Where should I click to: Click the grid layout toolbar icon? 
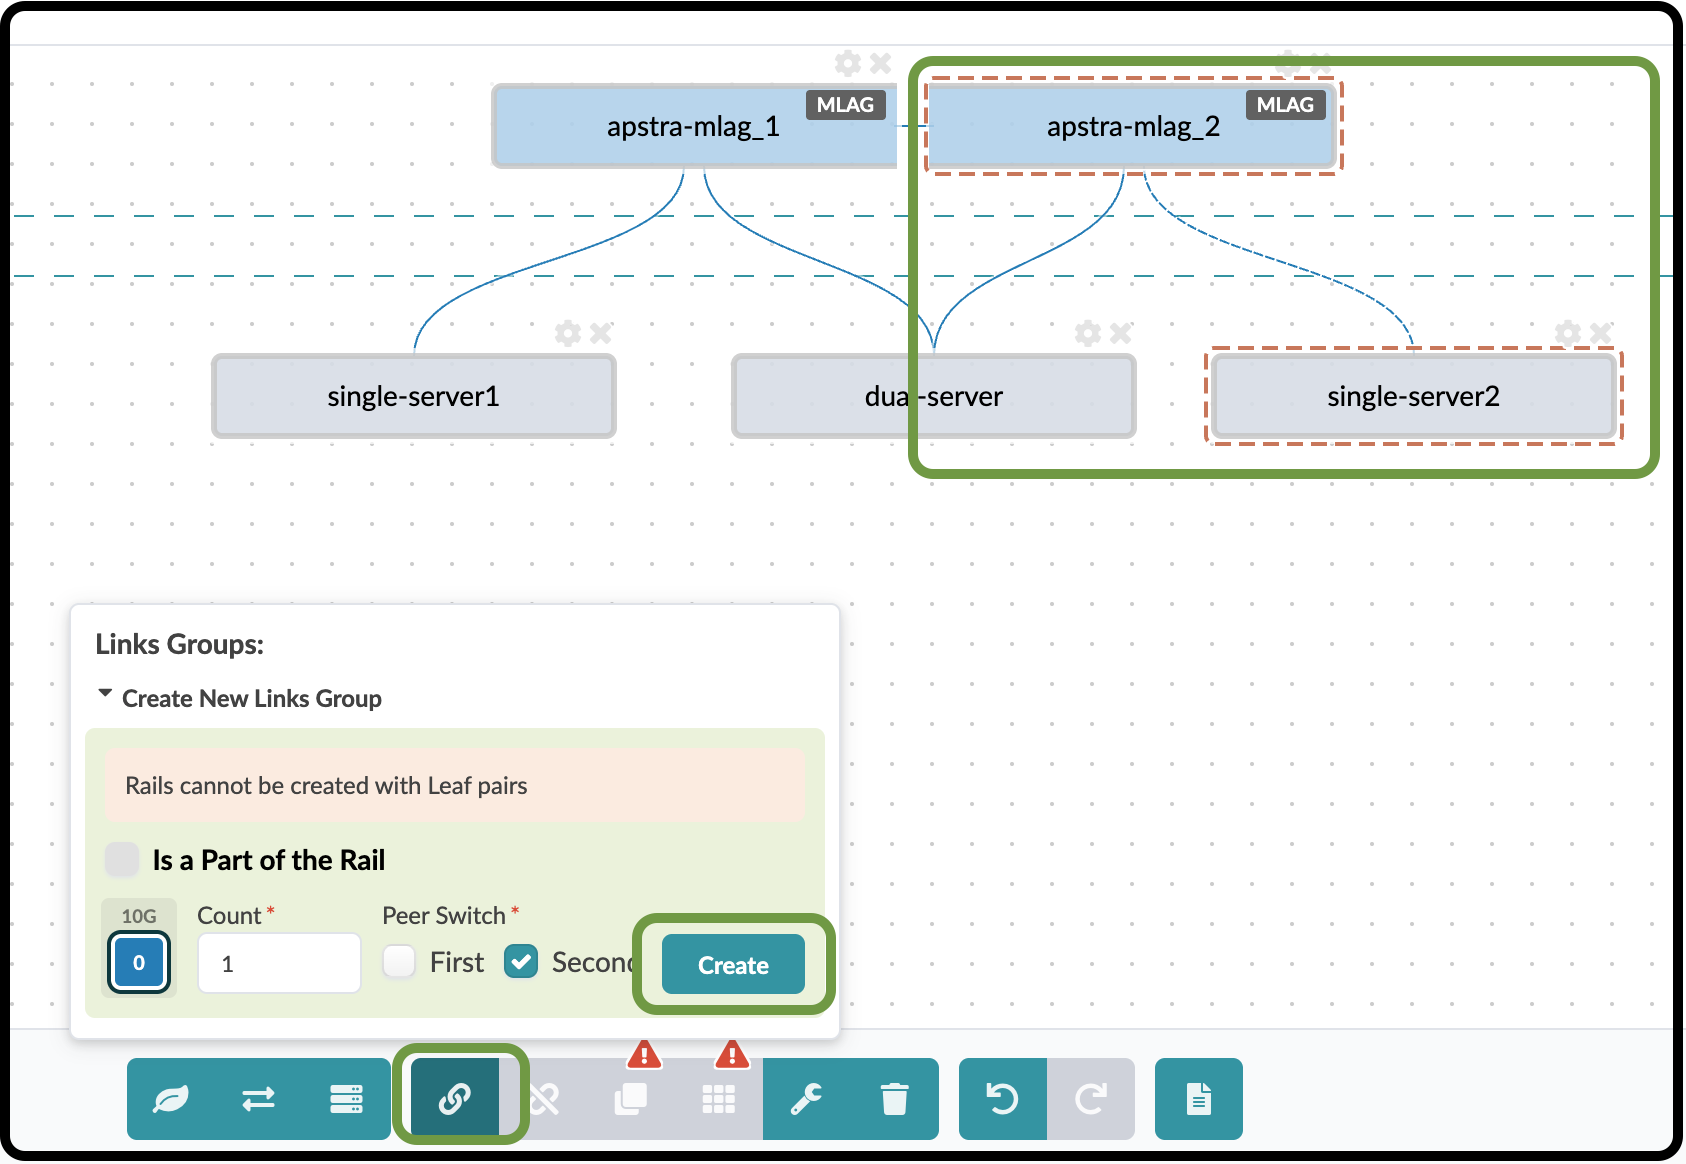(719, 1099)
